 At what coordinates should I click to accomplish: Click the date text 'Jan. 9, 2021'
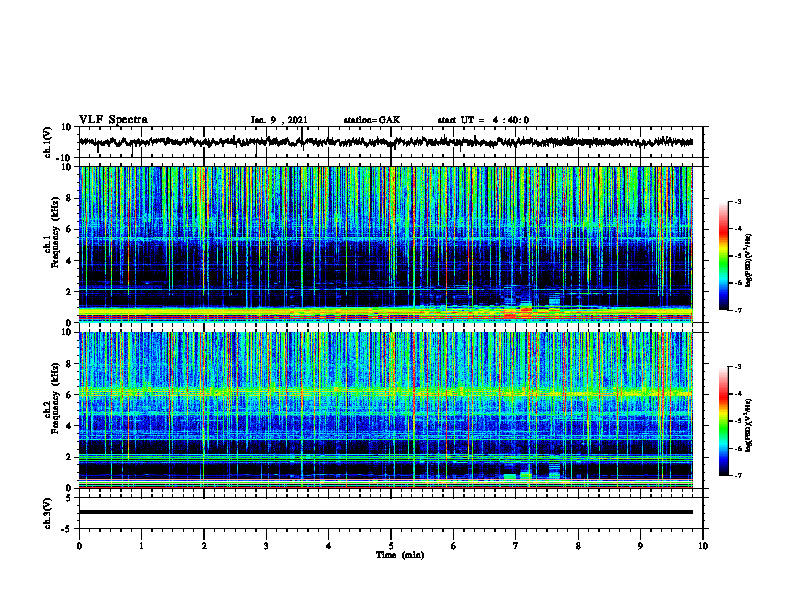[x=279, y=120]
